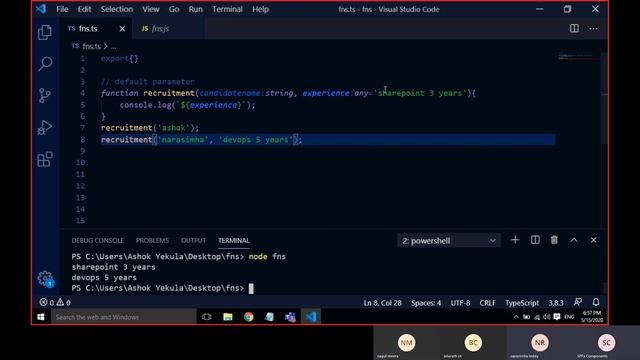Click the SC participant avatar
The height and width of the screenshot is (360, 640).
click(x=606, y=342)
